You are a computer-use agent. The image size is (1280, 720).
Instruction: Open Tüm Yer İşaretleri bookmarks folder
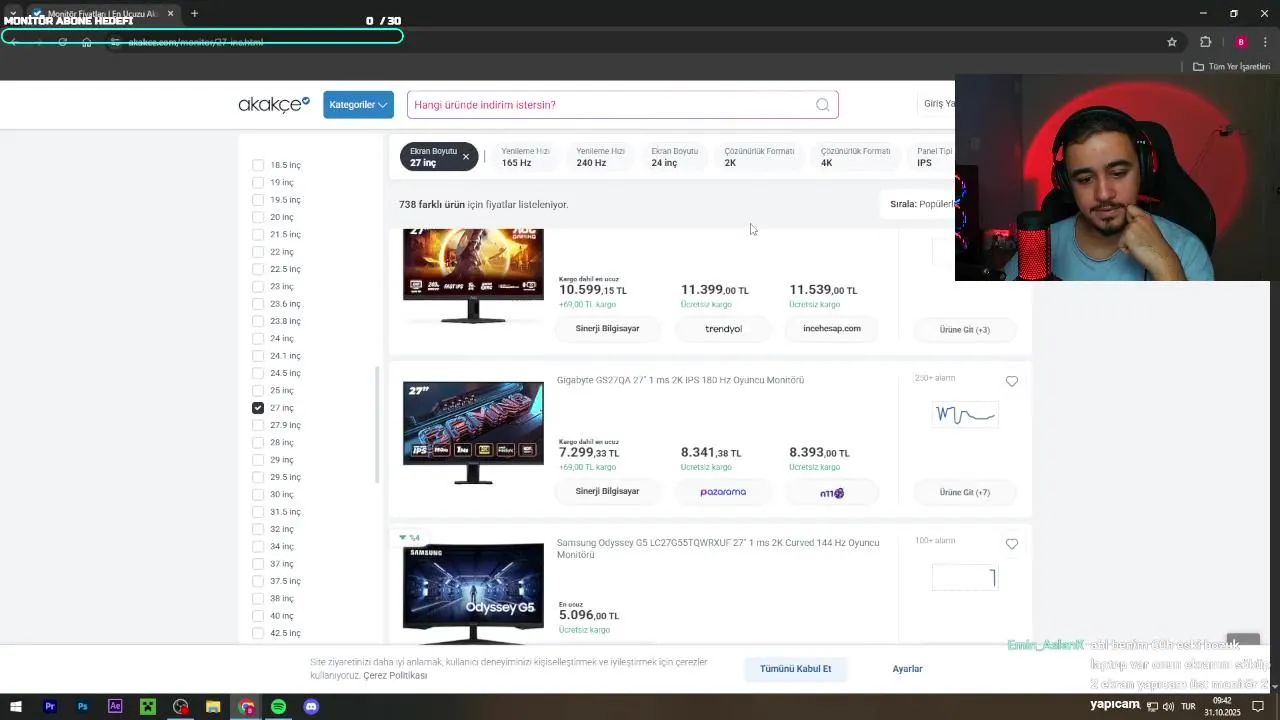[1232, 67]
